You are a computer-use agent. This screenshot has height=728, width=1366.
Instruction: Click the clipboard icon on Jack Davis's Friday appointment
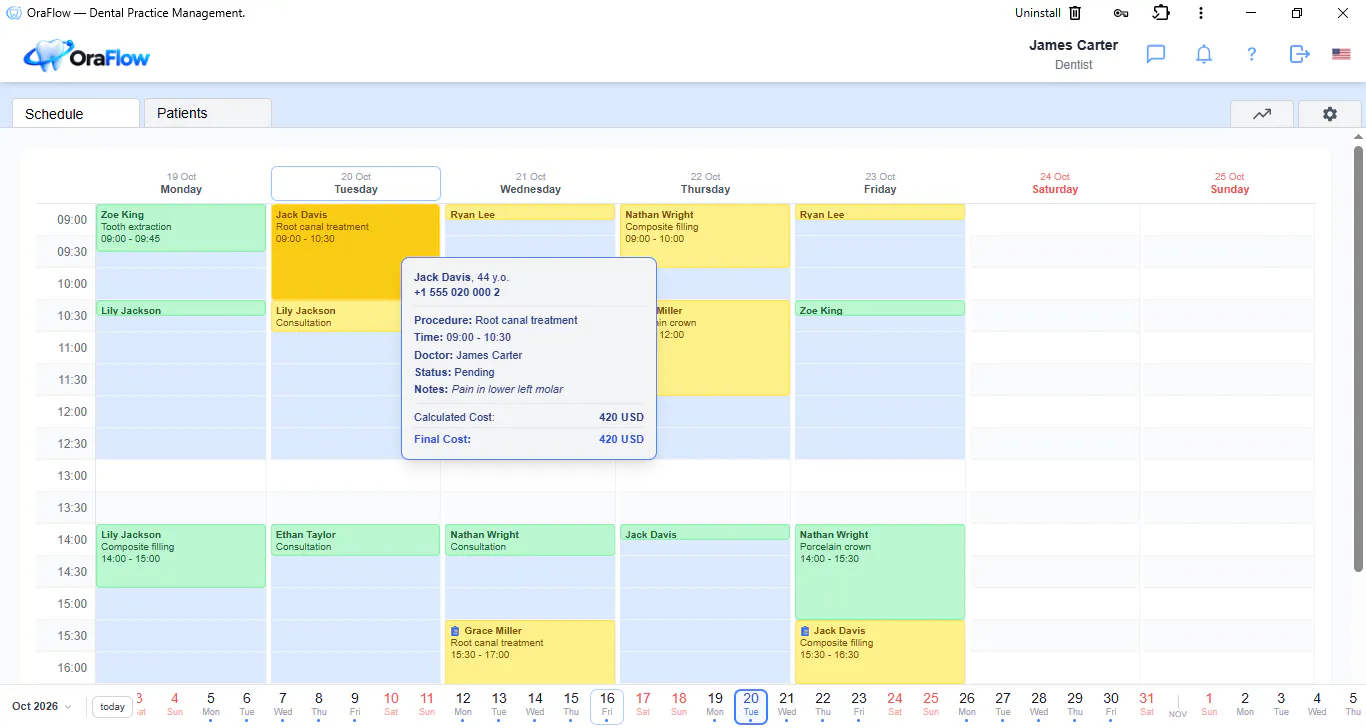[x=804, y=631]
